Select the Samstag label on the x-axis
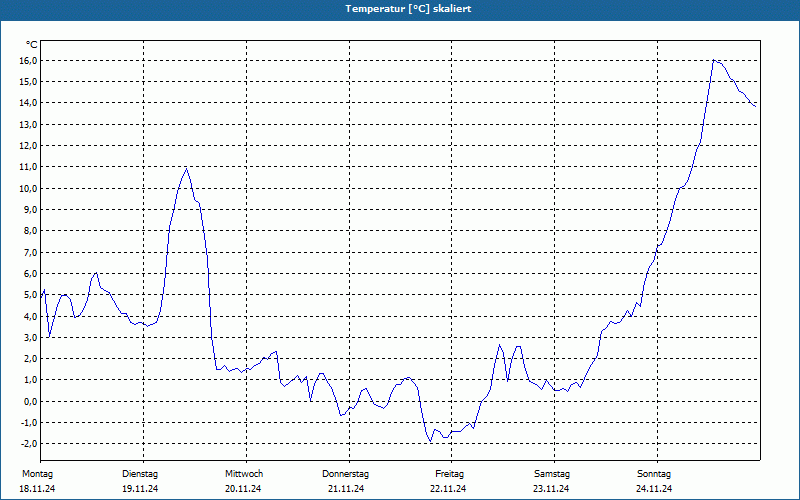 (551, 473)
